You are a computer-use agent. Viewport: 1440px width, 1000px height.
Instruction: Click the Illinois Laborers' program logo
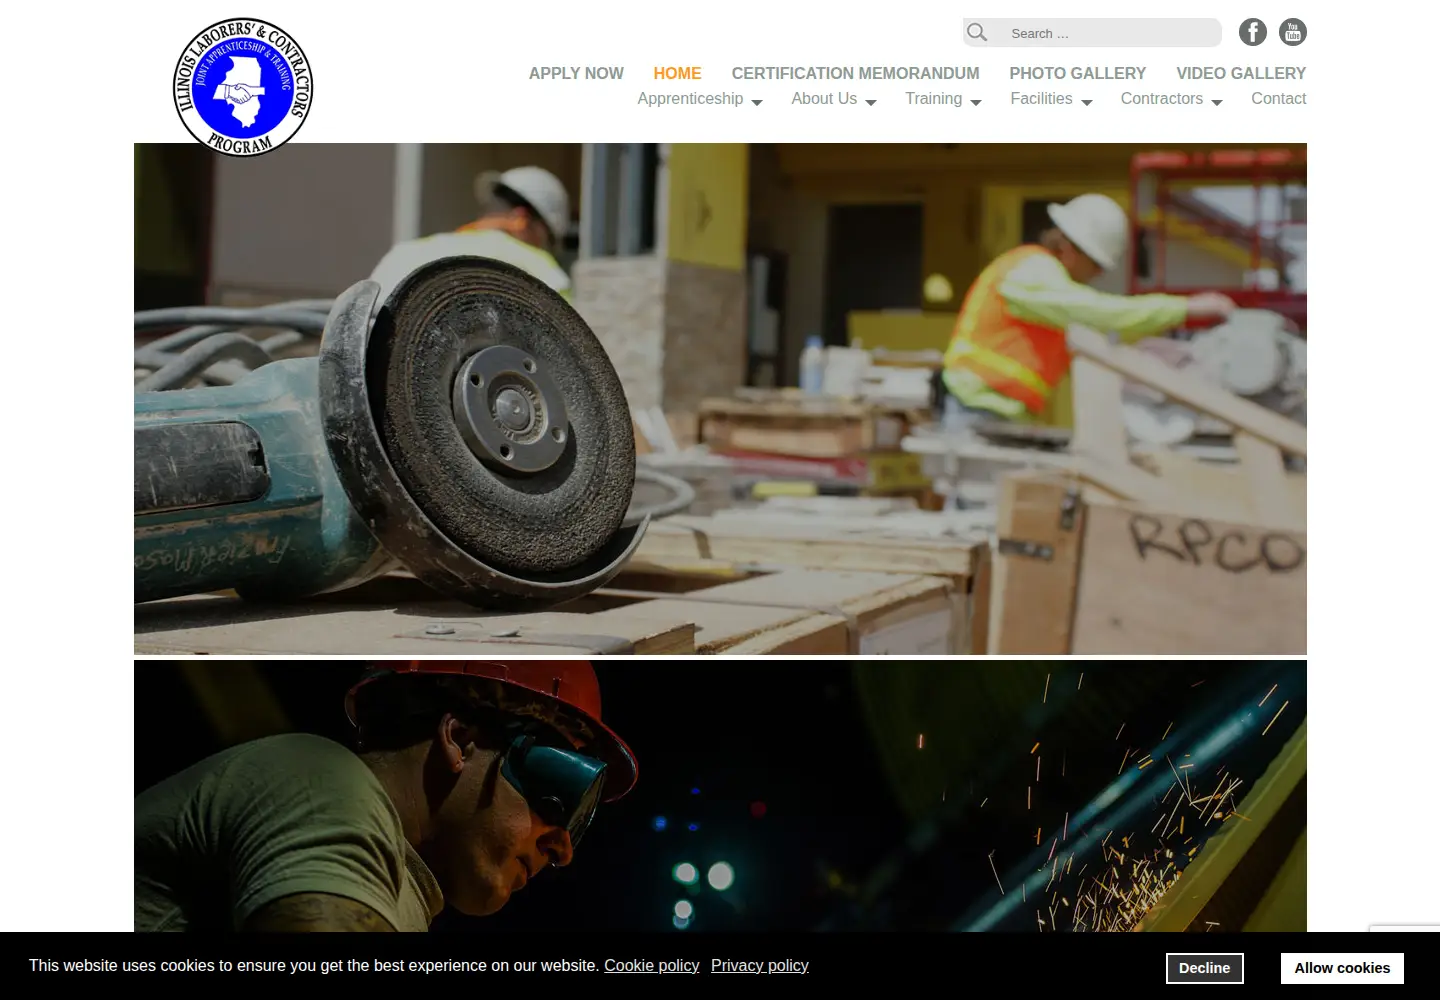point(243,87)
